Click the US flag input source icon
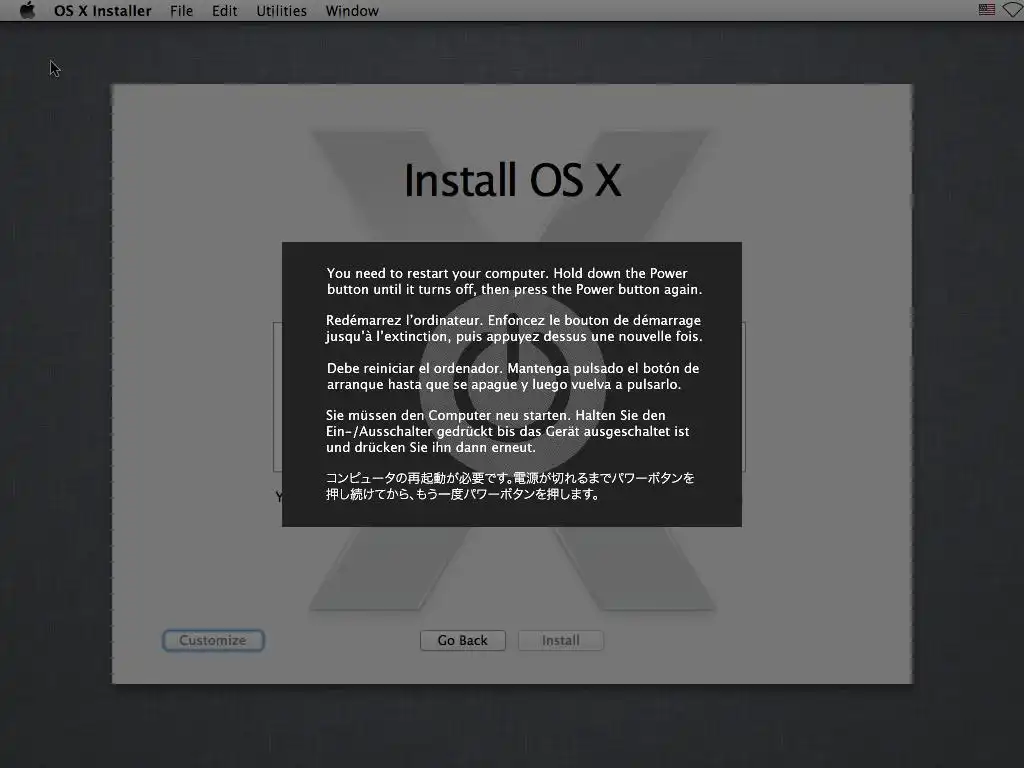 tap(987, 10)
